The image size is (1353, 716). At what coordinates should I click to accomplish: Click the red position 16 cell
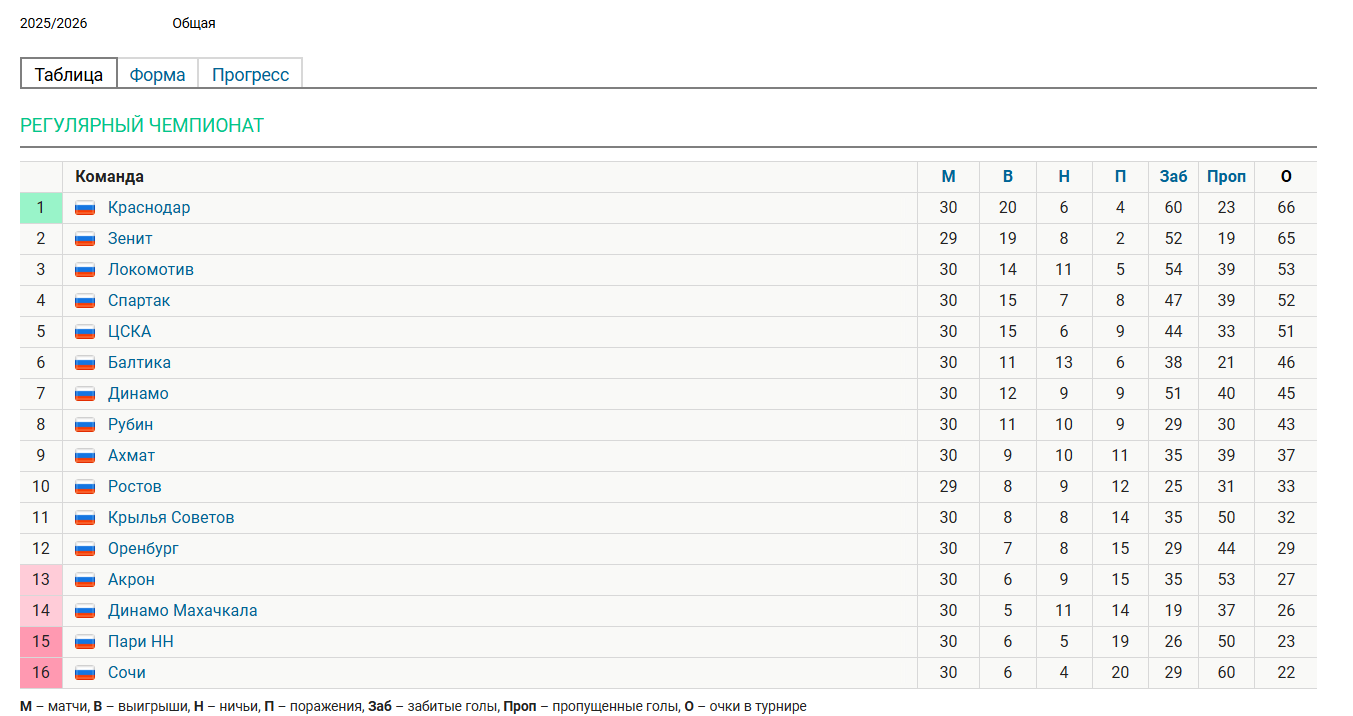click(41, 673)
